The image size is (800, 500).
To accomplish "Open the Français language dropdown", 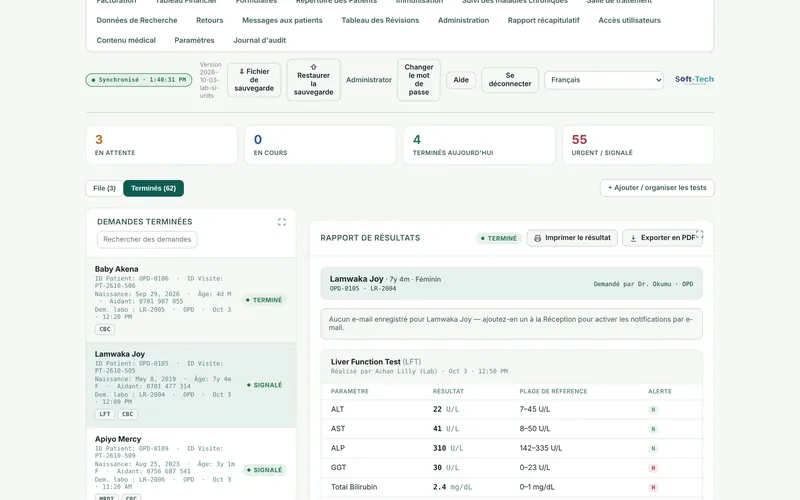I will (x=604, y=80).
